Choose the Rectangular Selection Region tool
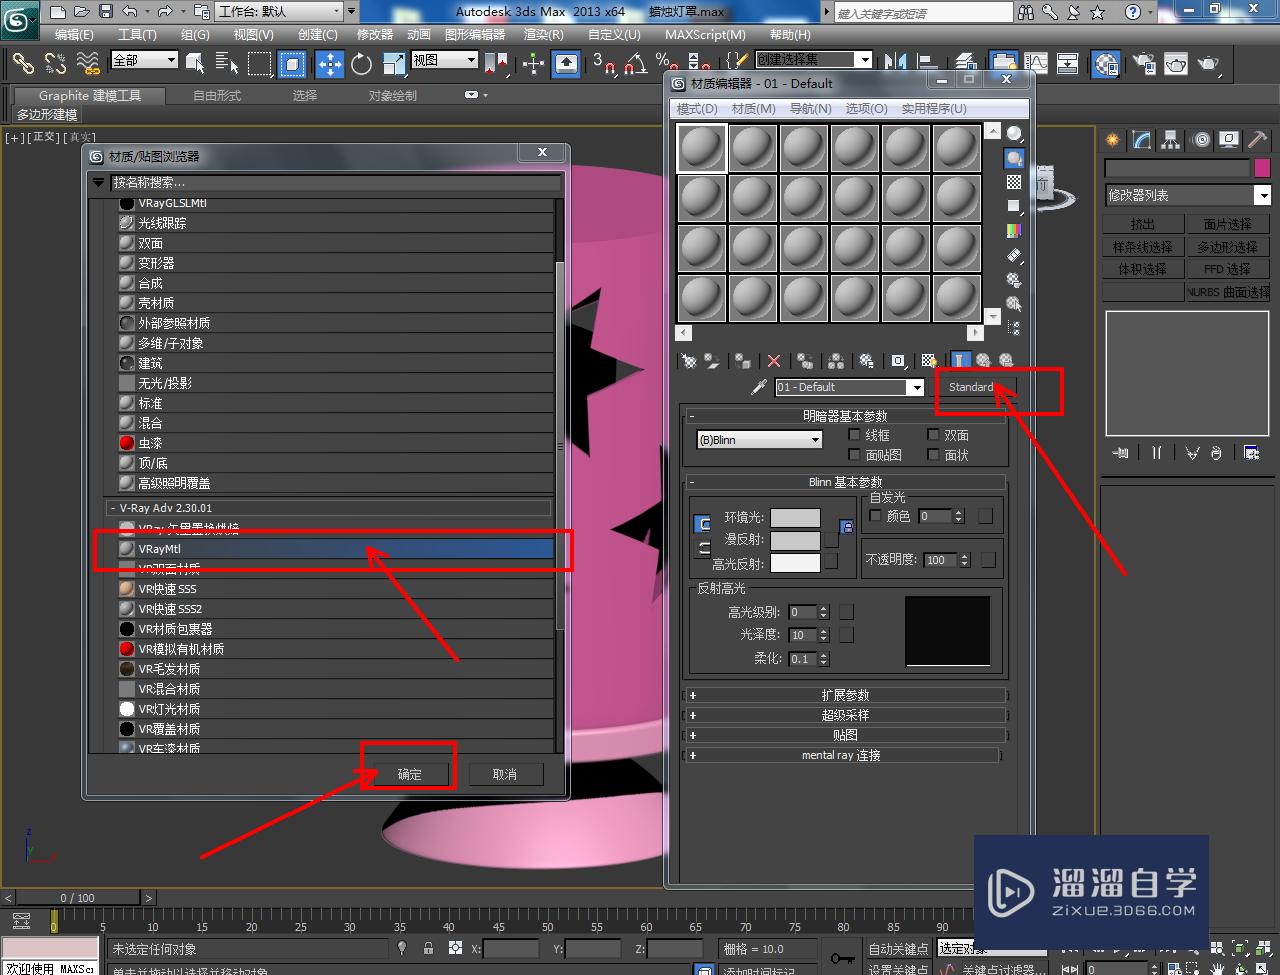Viewport: 1280px width, 975px height. click(260, 64)
